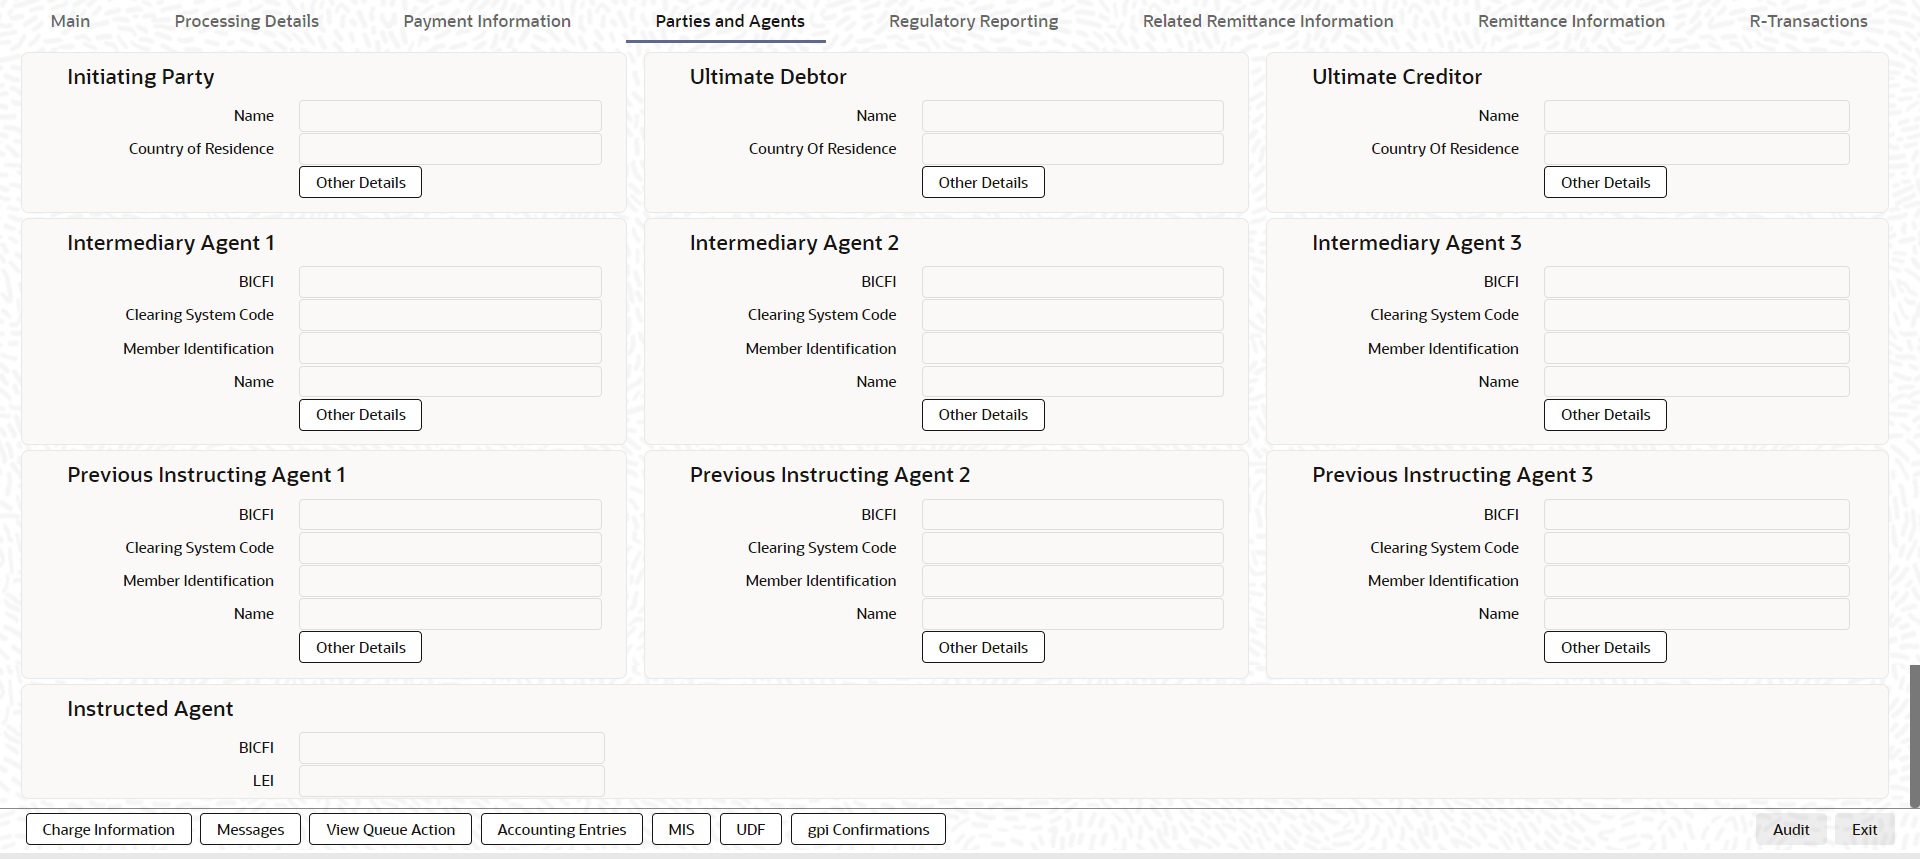Click Ultimate Creditor Country Of Residence field
This screenshot has width=1920, height=859.
(1696, 149)
